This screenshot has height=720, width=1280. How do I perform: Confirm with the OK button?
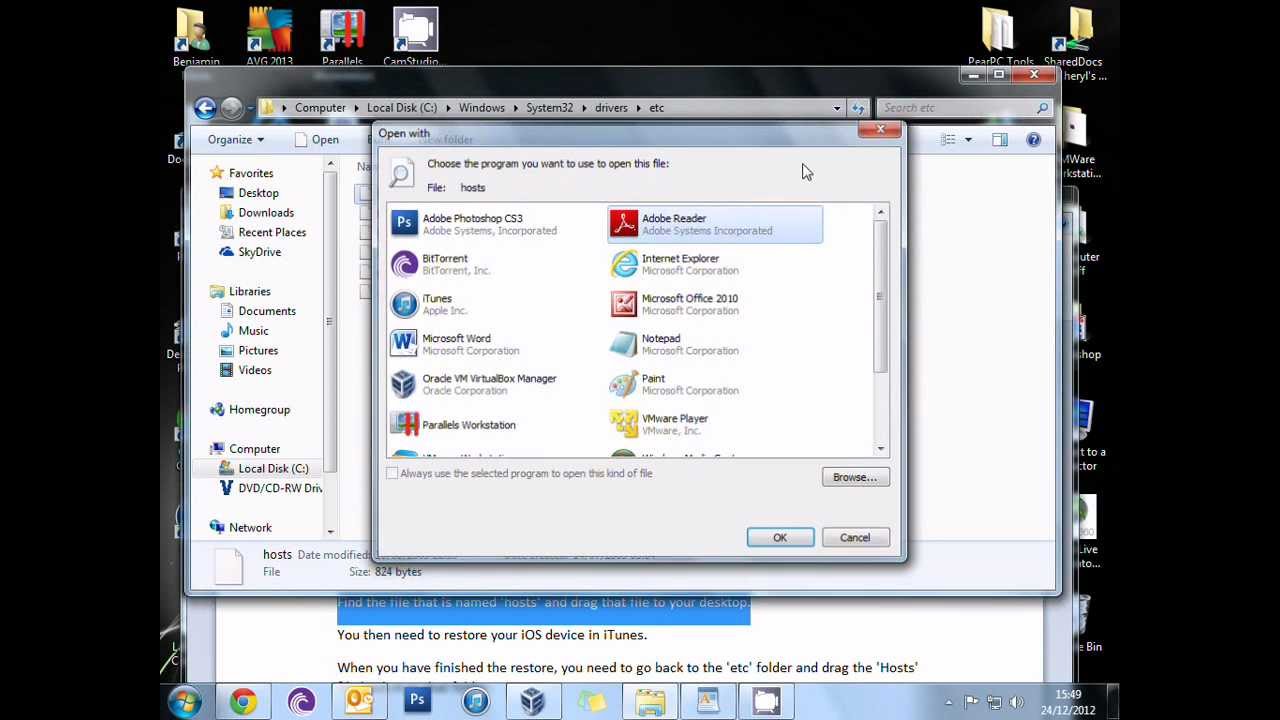coord(780,538)
